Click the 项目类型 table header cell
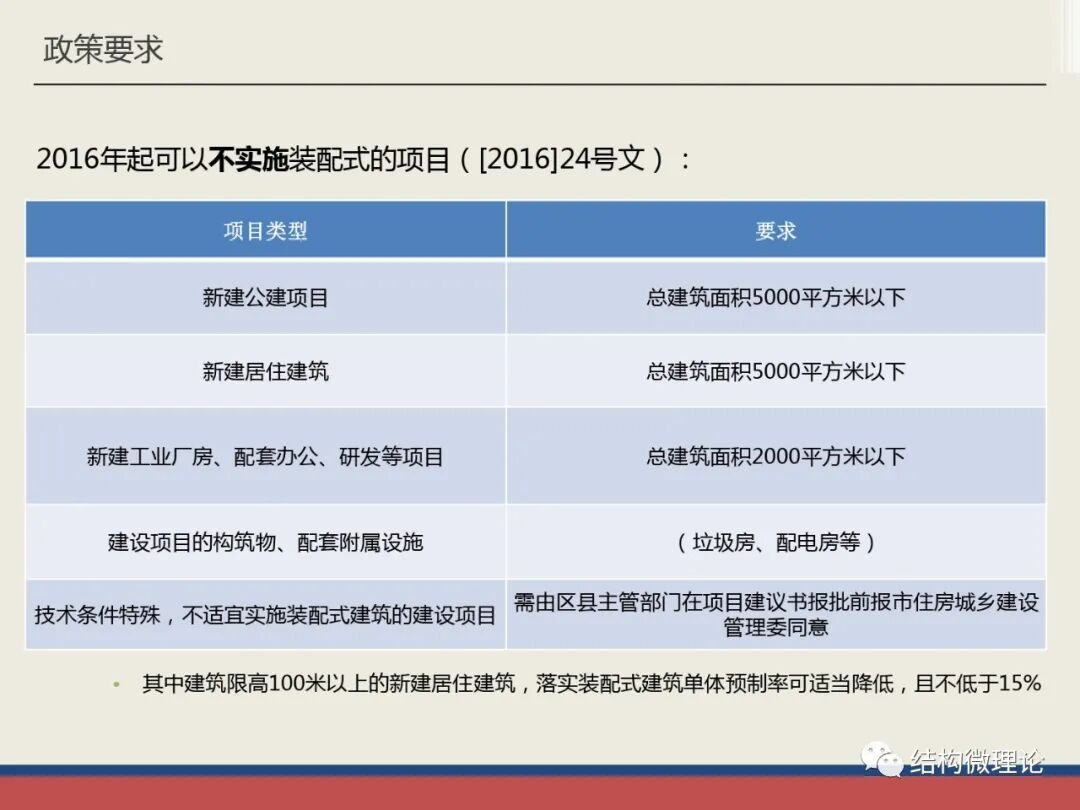 (268, 230)
